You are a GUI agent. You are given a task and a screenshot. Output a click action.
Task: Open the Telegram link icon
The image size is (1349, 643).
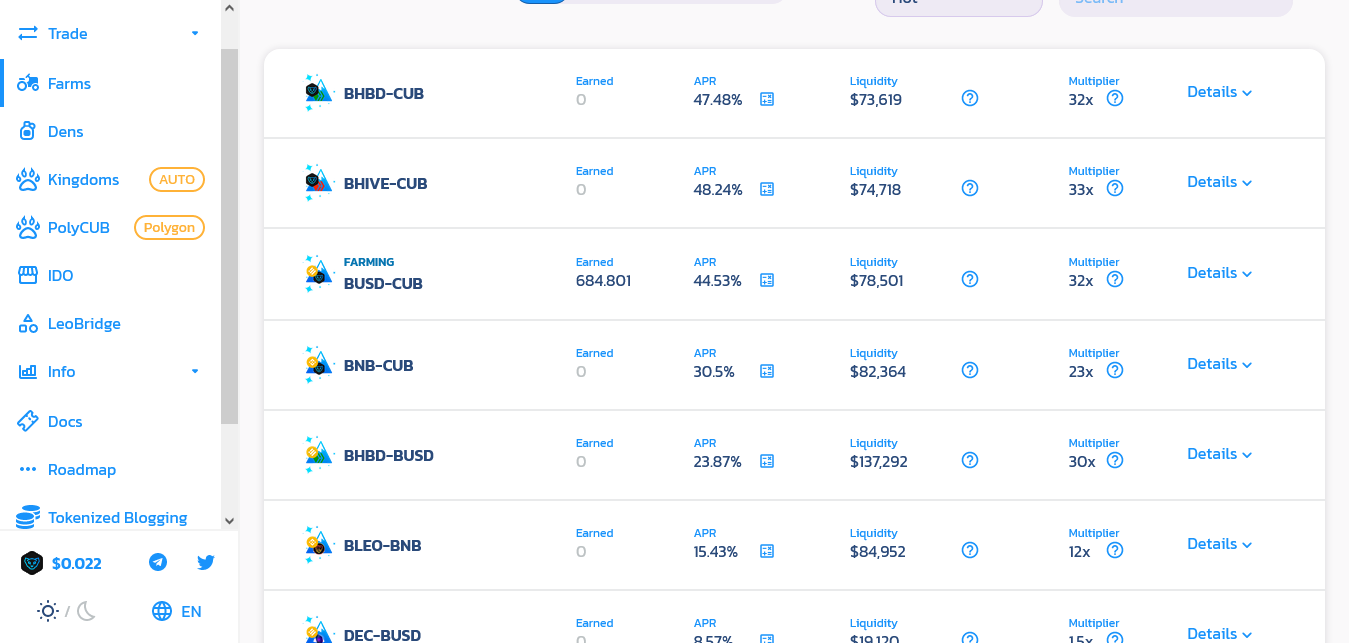(158, 562)
